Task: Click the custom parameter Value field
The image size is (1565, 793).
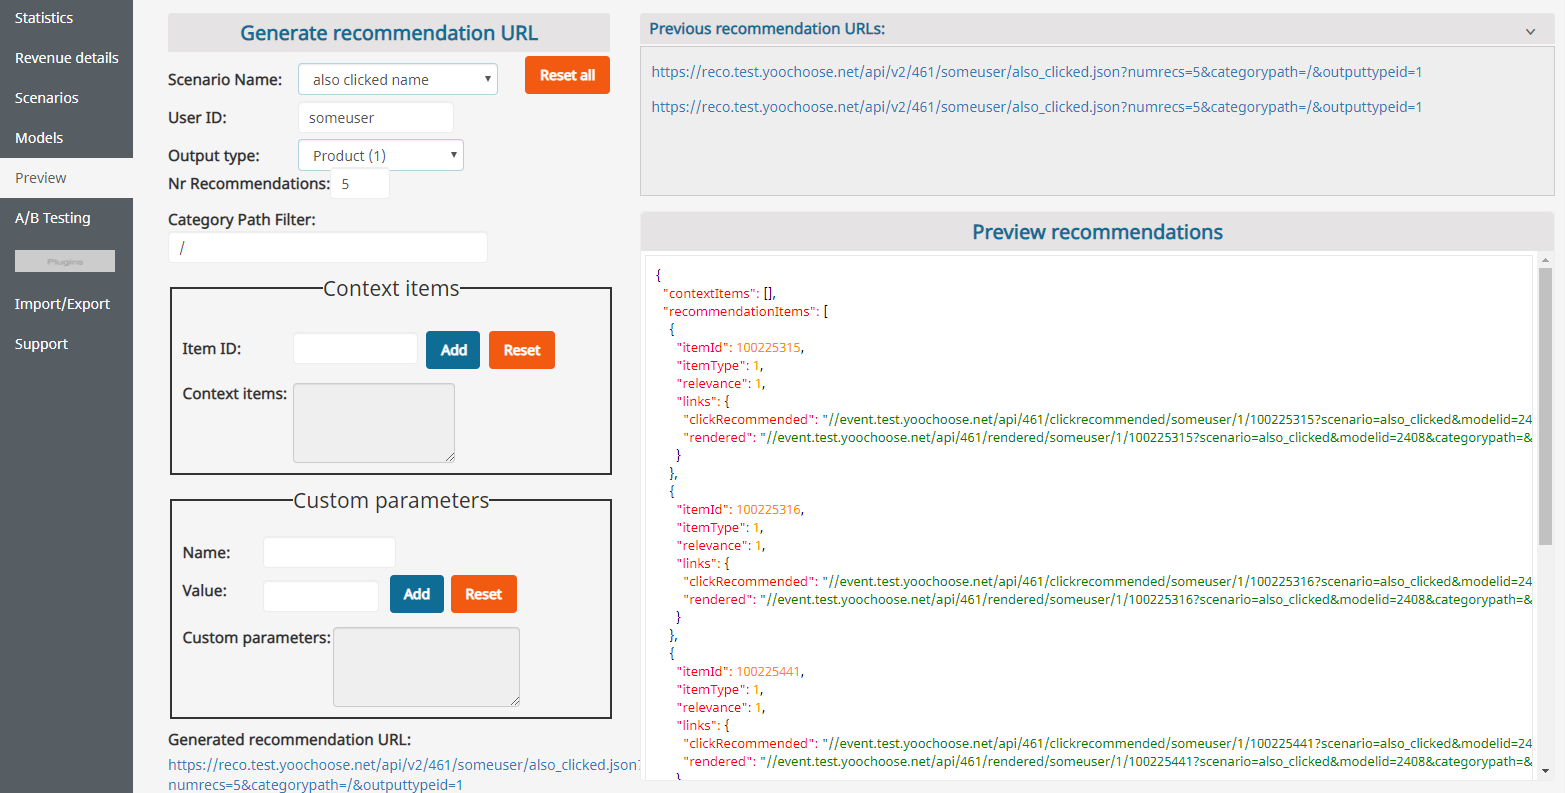Action: (321, 596)
